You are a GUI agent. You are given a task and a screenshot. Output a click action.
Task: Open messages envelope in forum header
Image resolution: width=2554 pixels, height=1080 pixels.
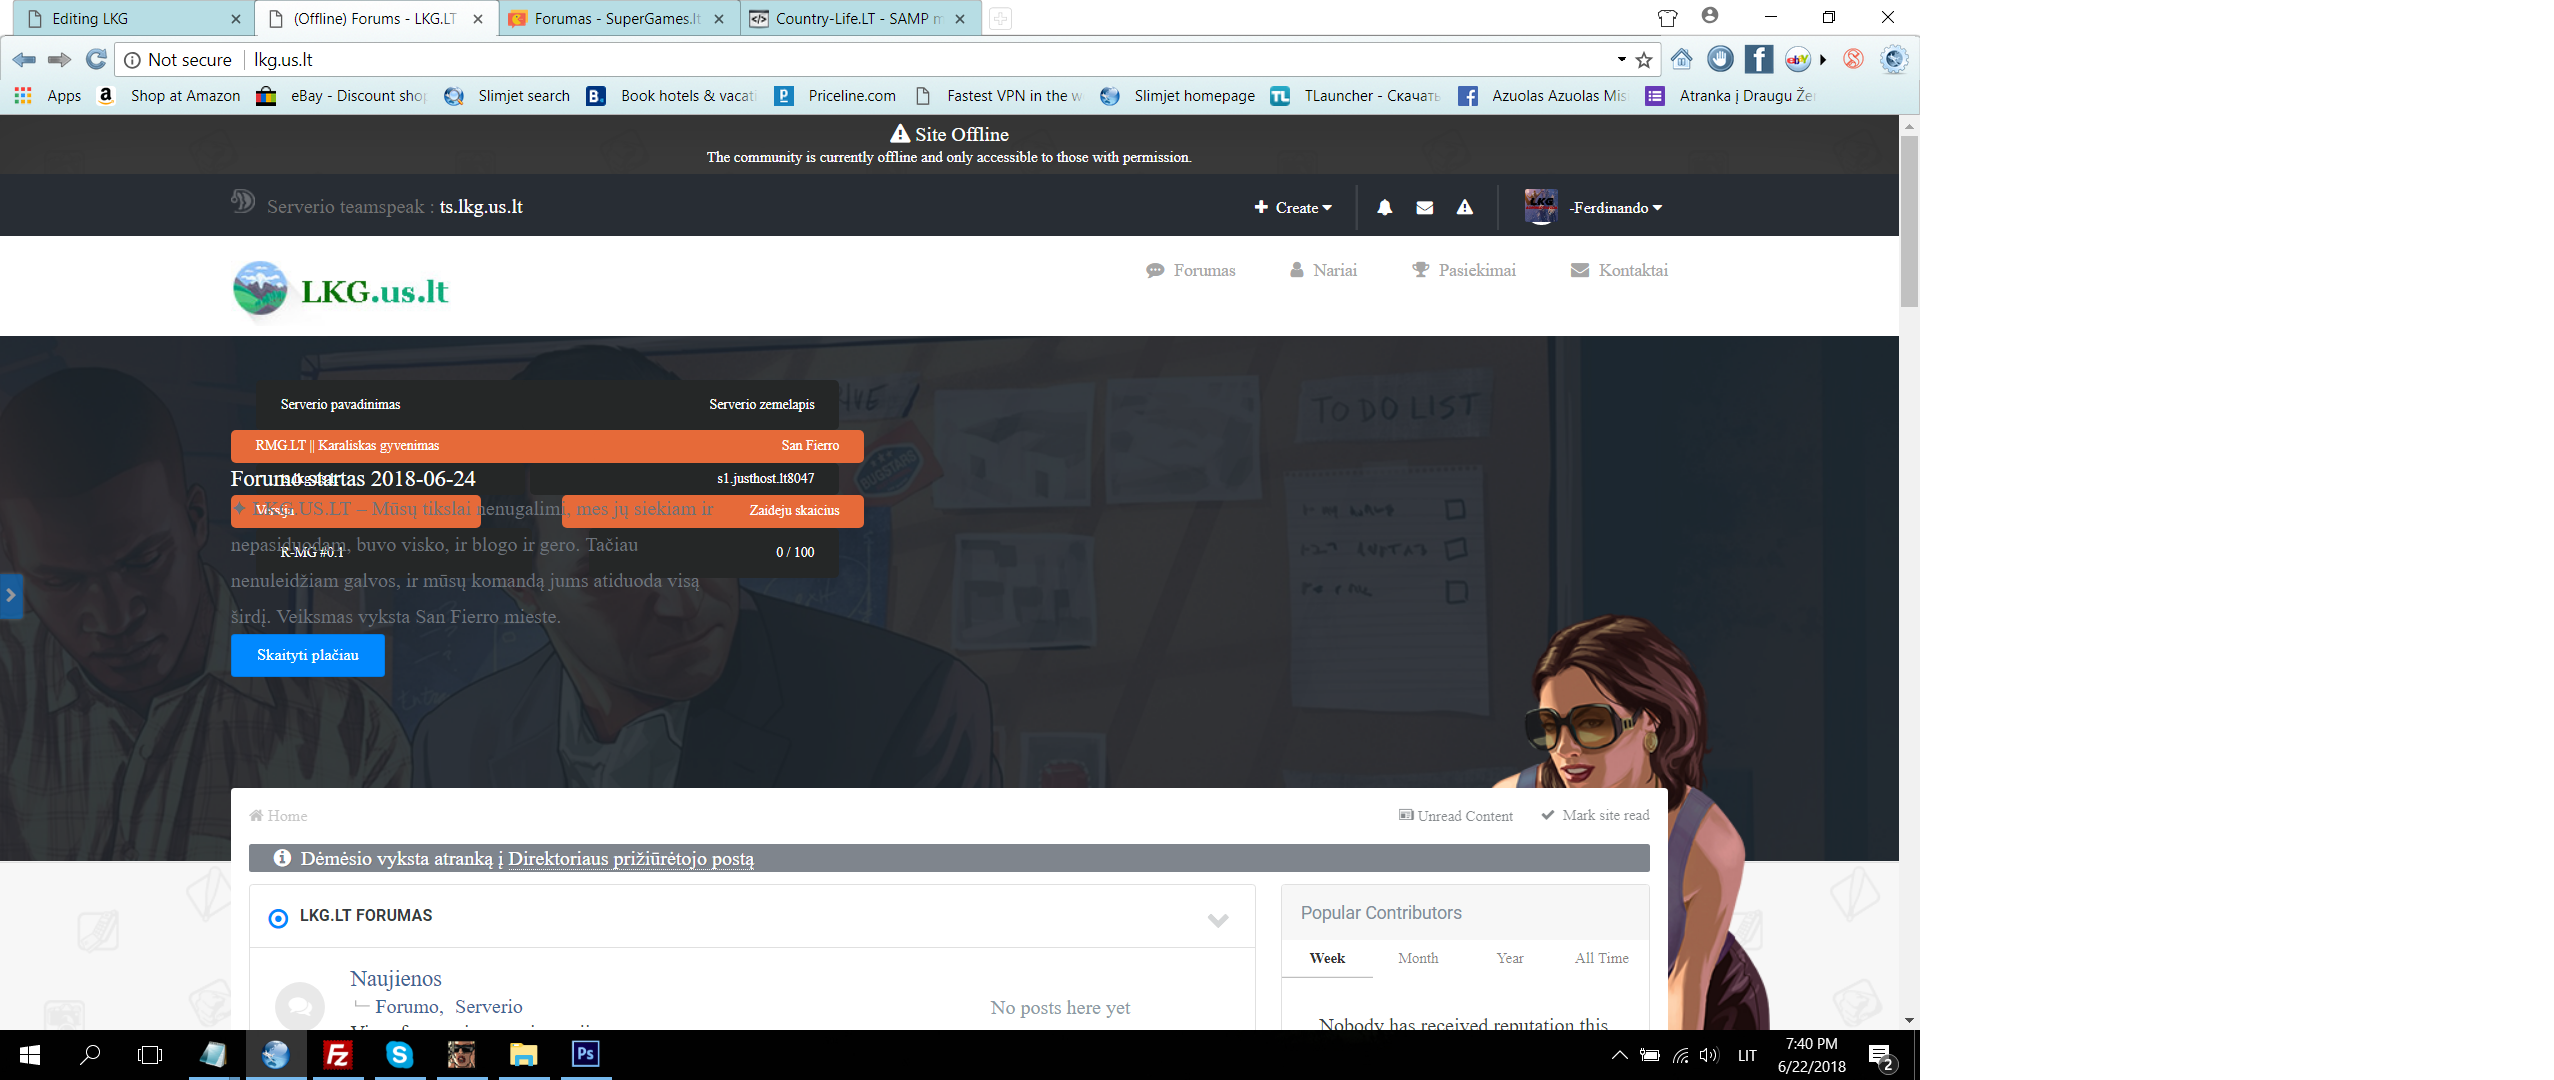pos(1425,207)
